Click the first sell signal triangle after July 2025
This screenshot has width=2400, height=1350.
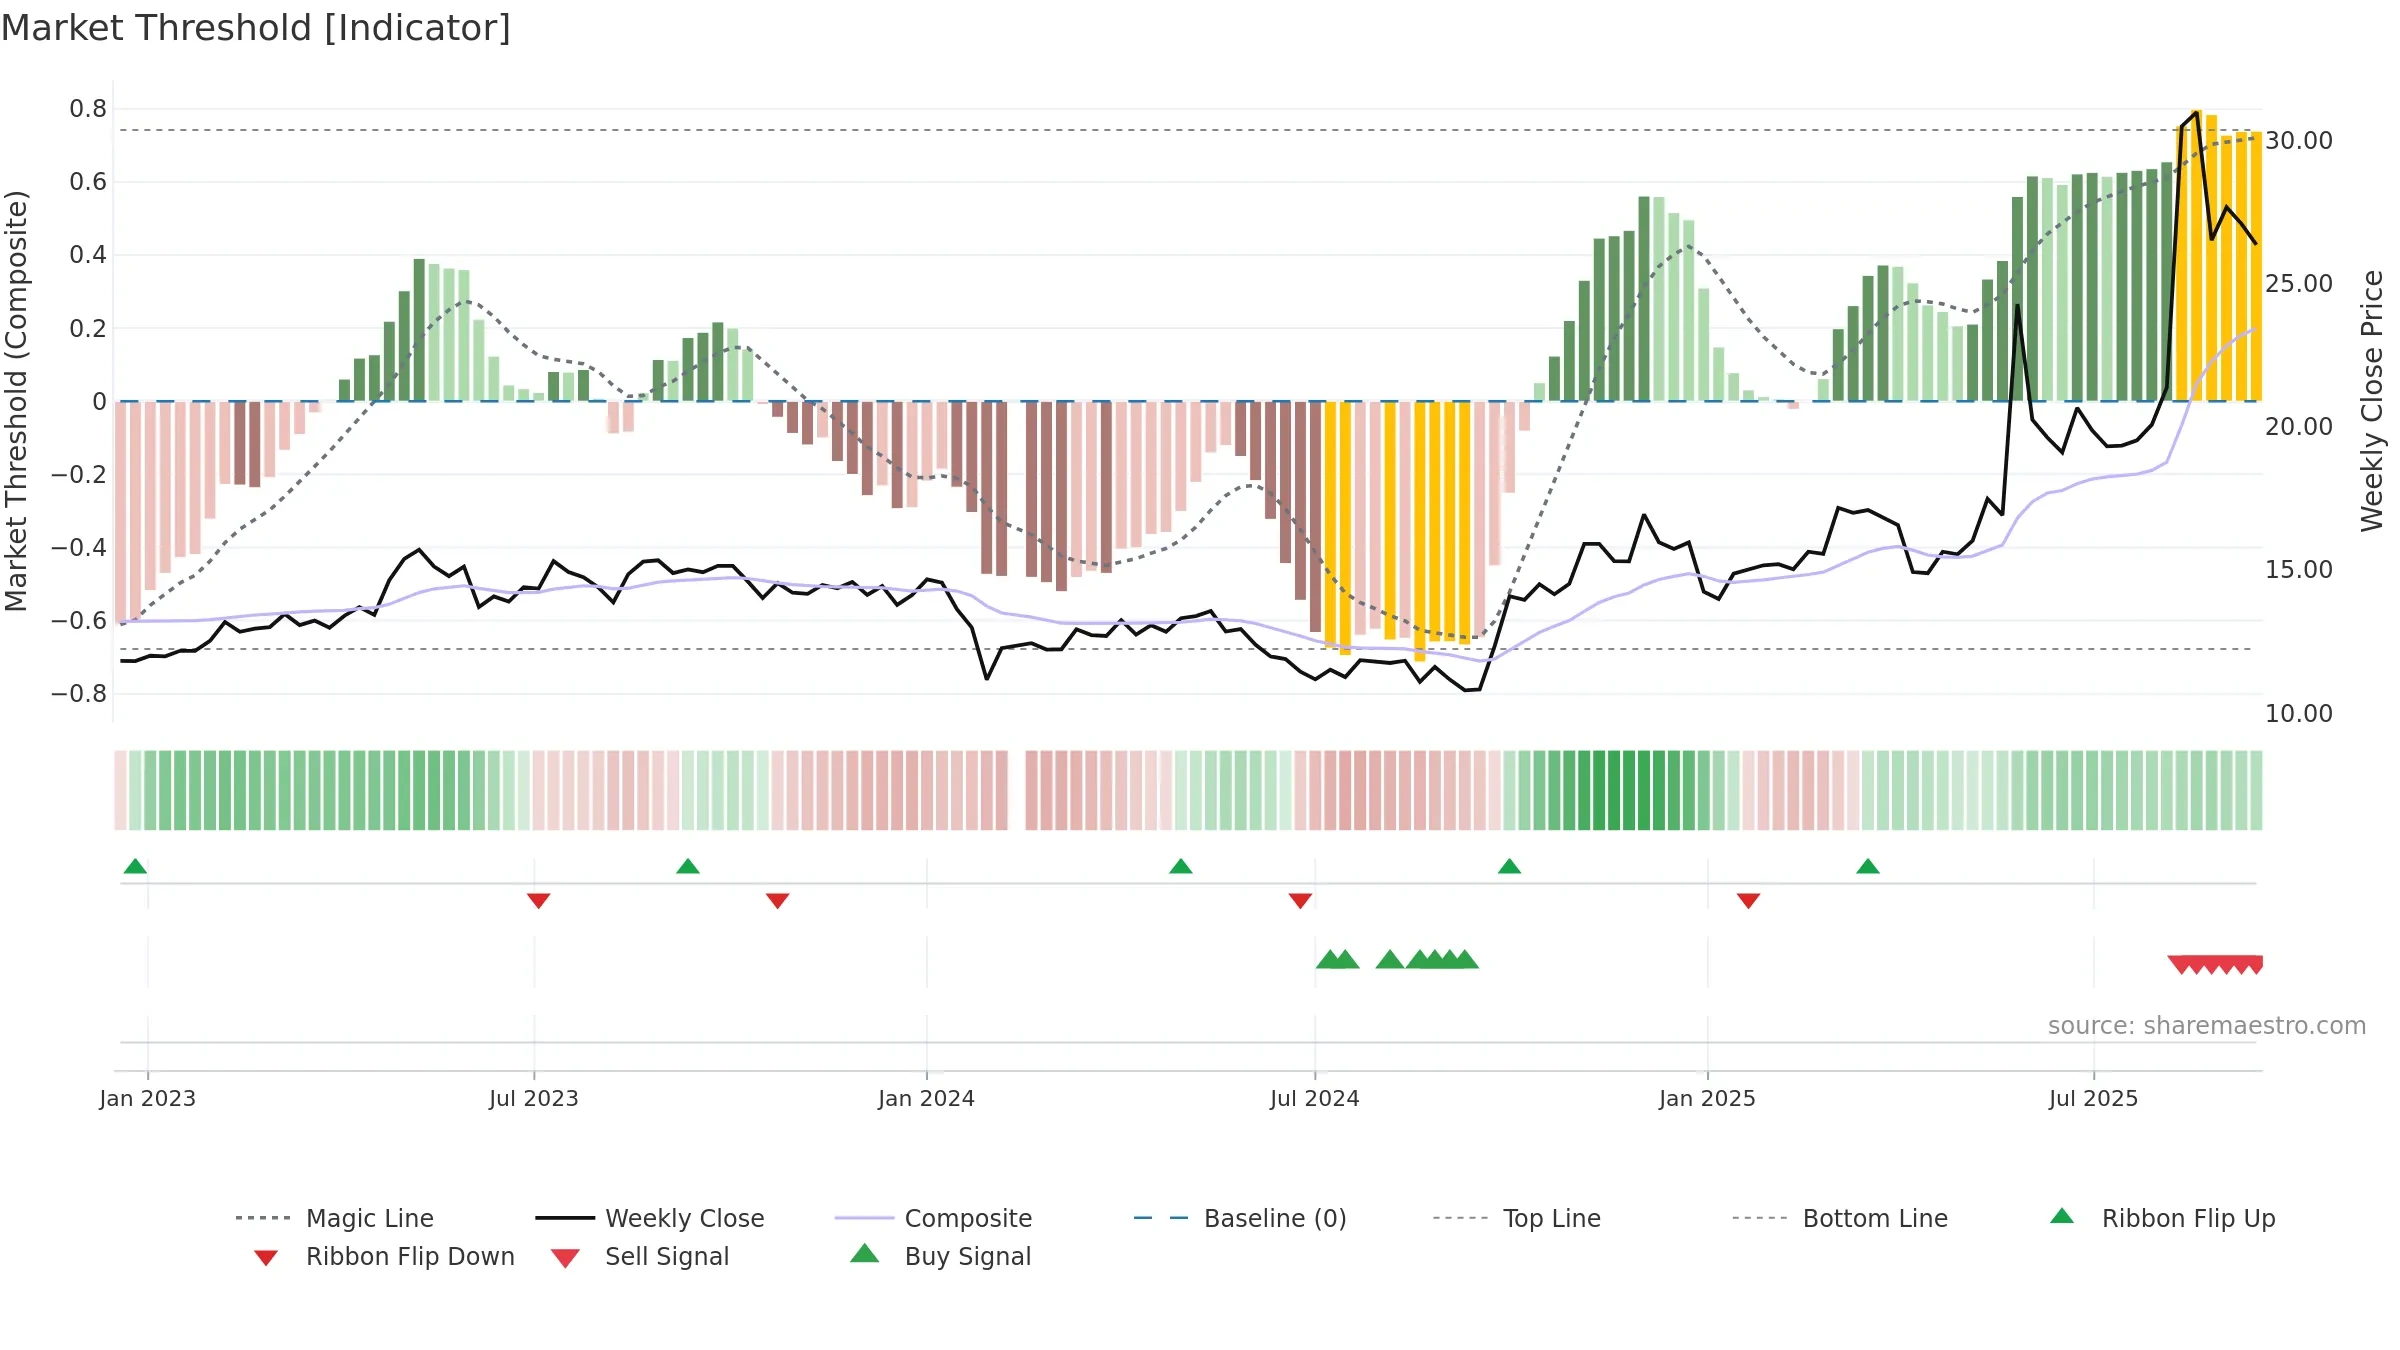[x=2181, y=965]
